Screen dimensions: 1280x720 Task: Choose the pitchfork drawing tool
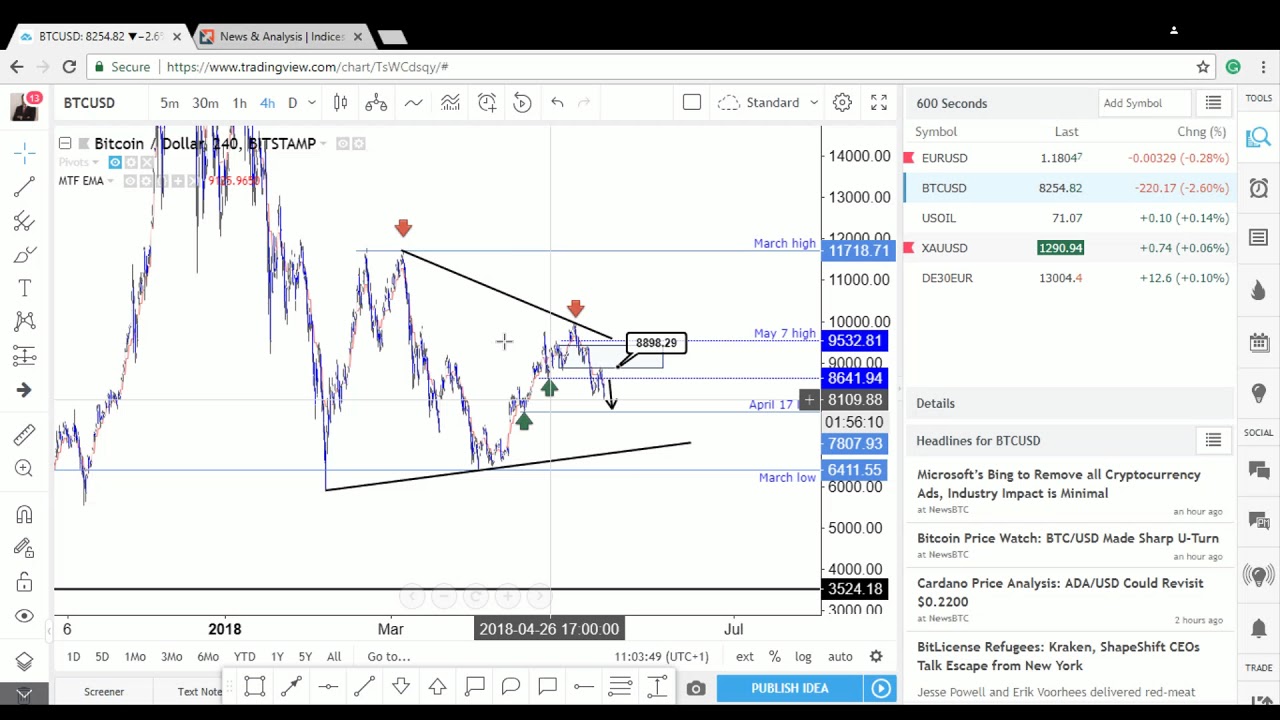[24, 220]
